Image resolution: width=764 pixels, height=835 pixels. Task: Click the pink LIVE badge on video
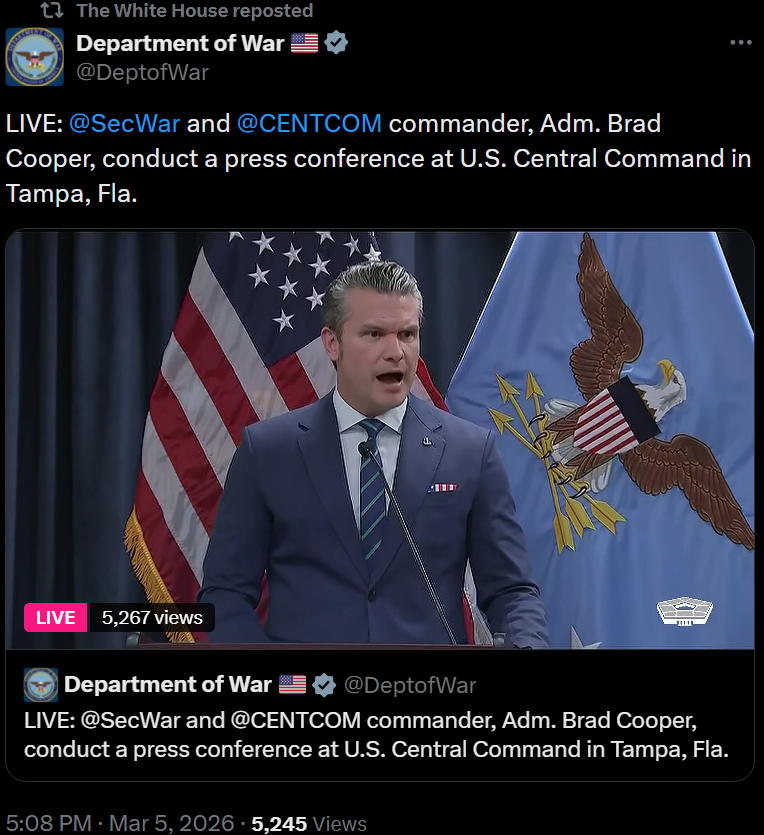tap(55, 617)
